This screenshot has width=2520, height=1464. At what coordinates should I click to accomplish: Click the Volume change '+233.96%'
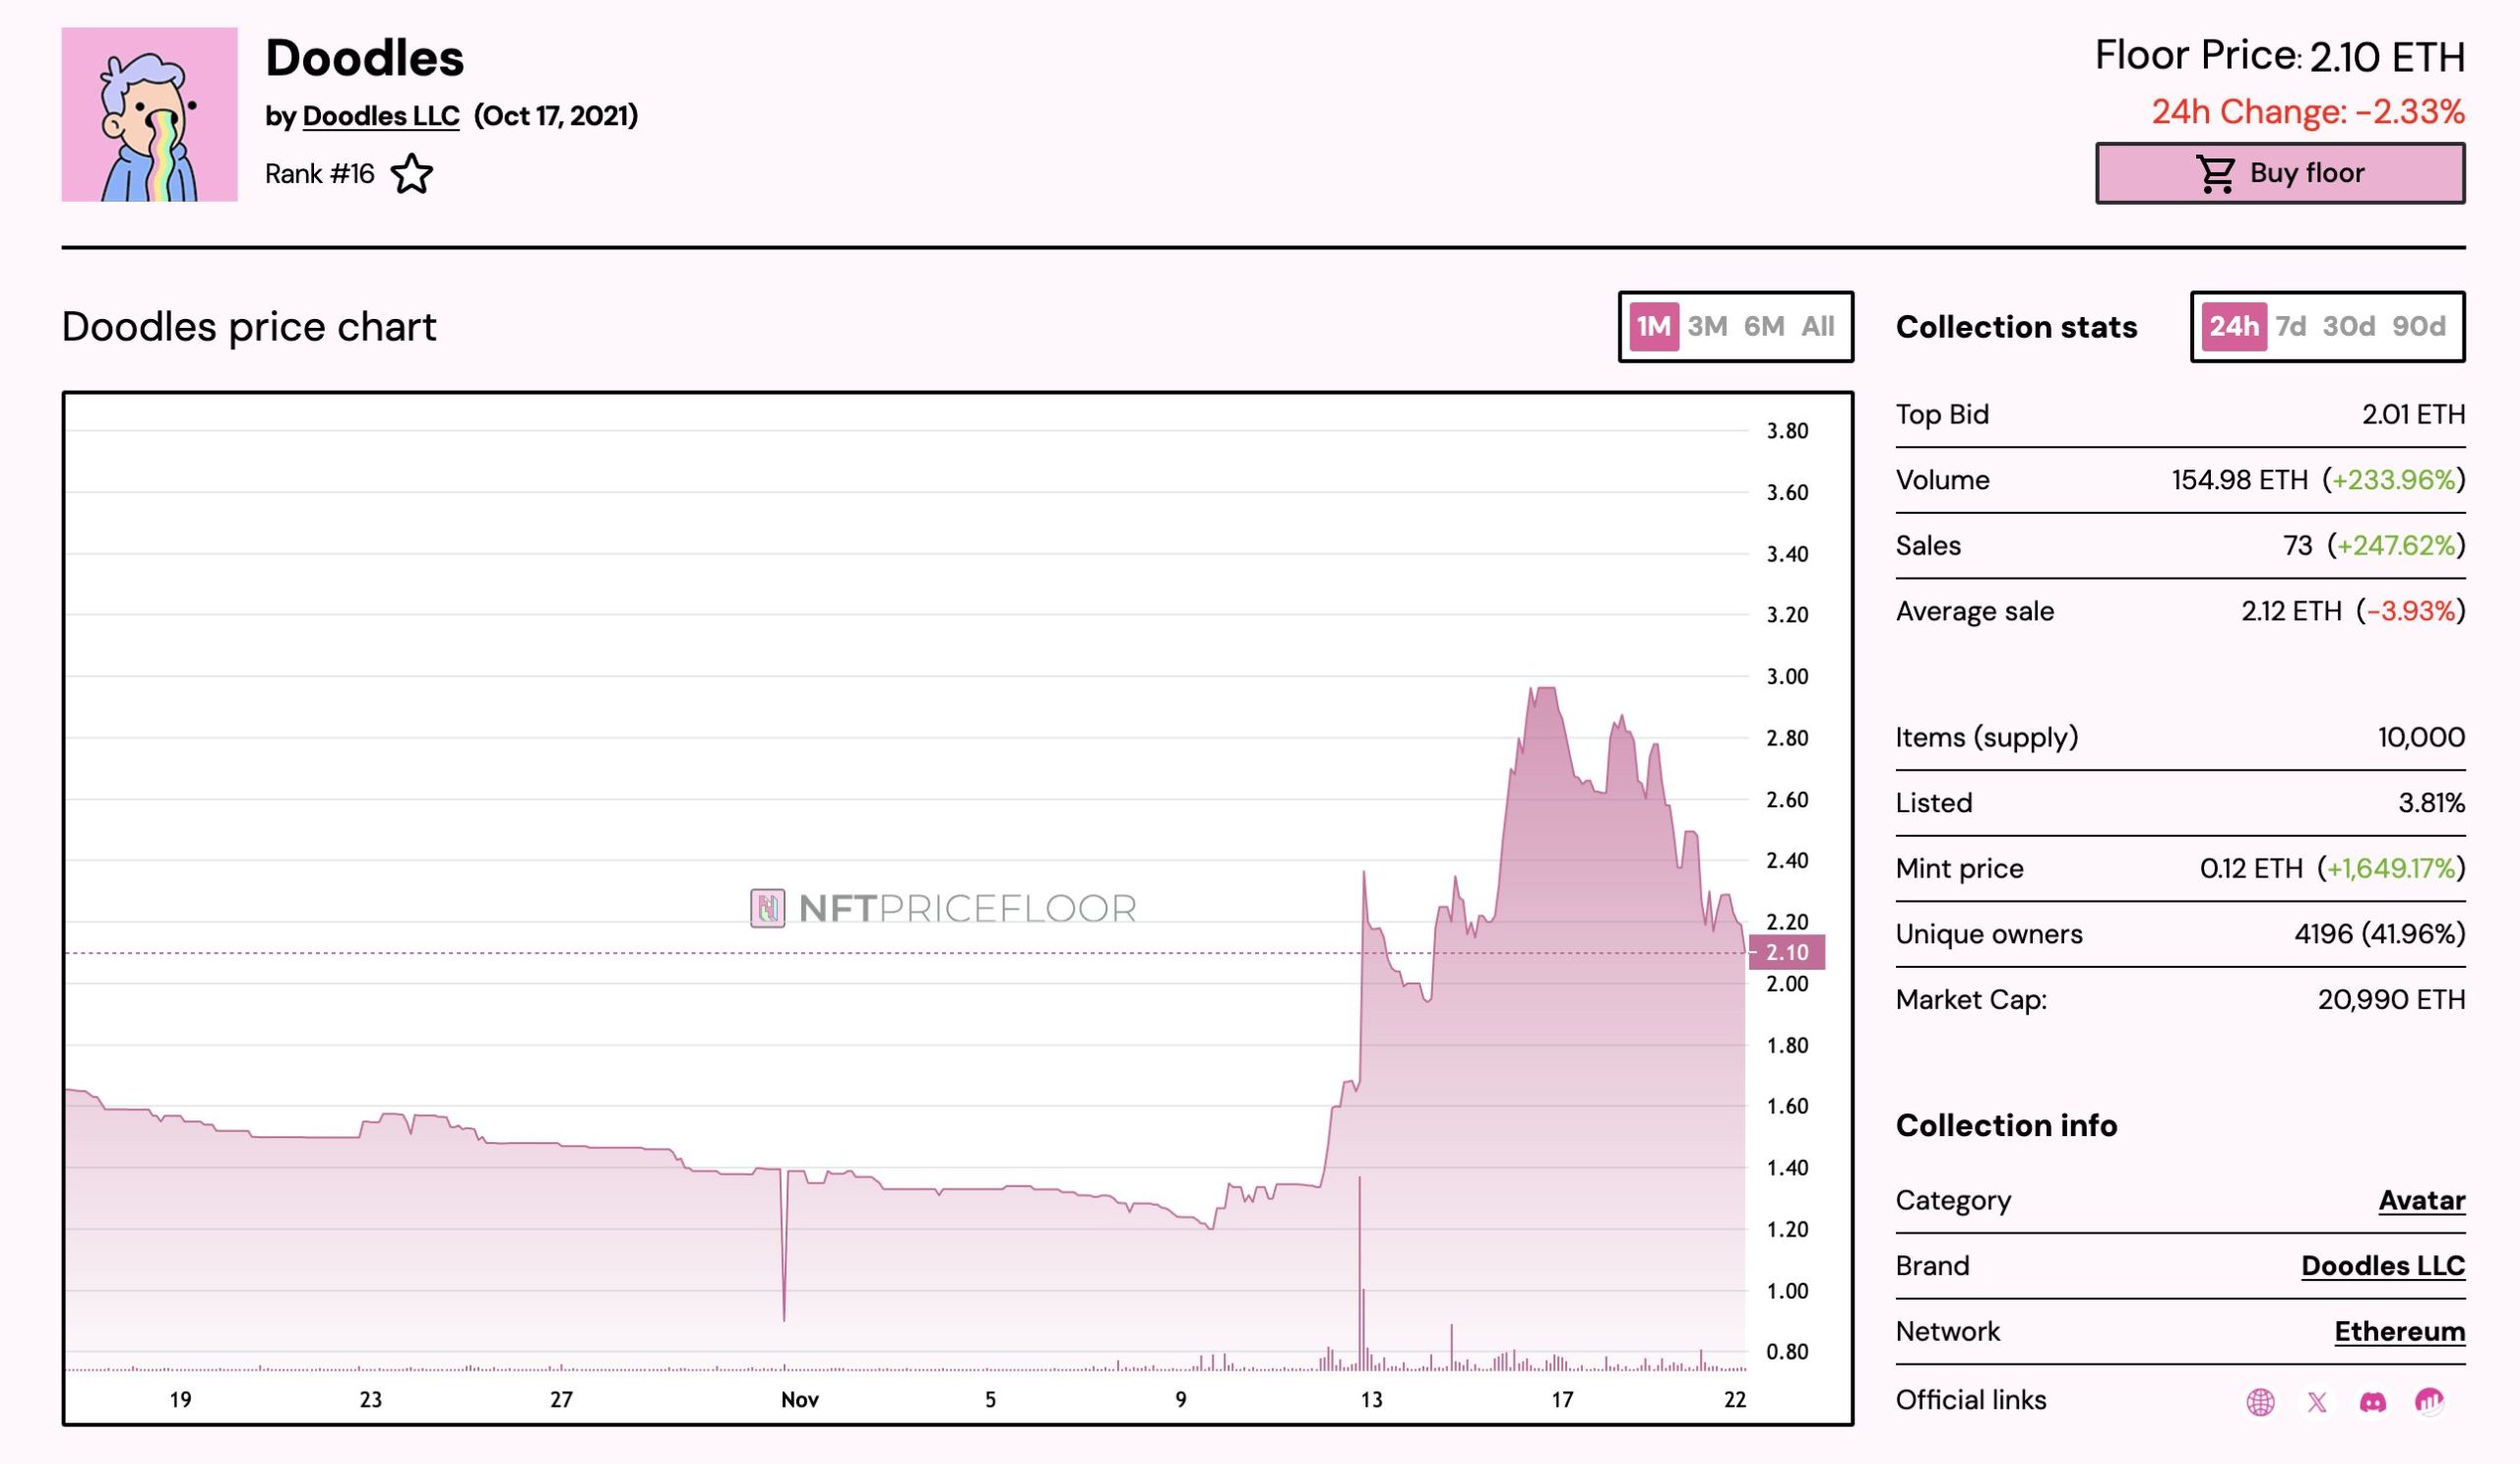point(2394,480)
